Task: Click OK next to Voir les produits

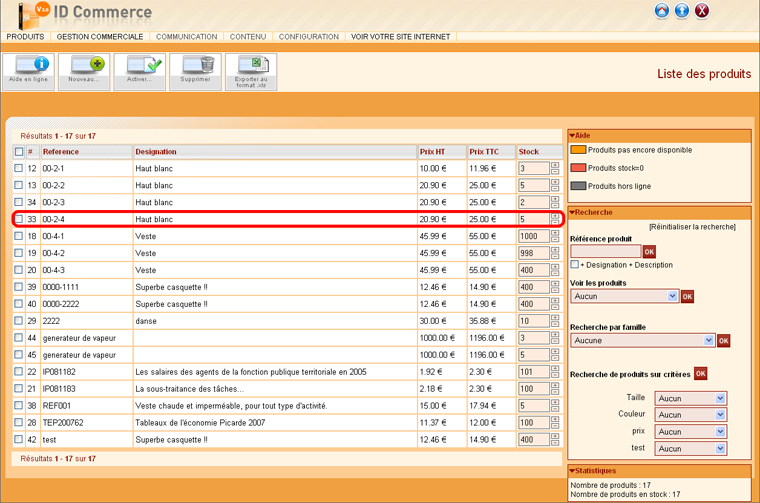Action: coord(687,297)
